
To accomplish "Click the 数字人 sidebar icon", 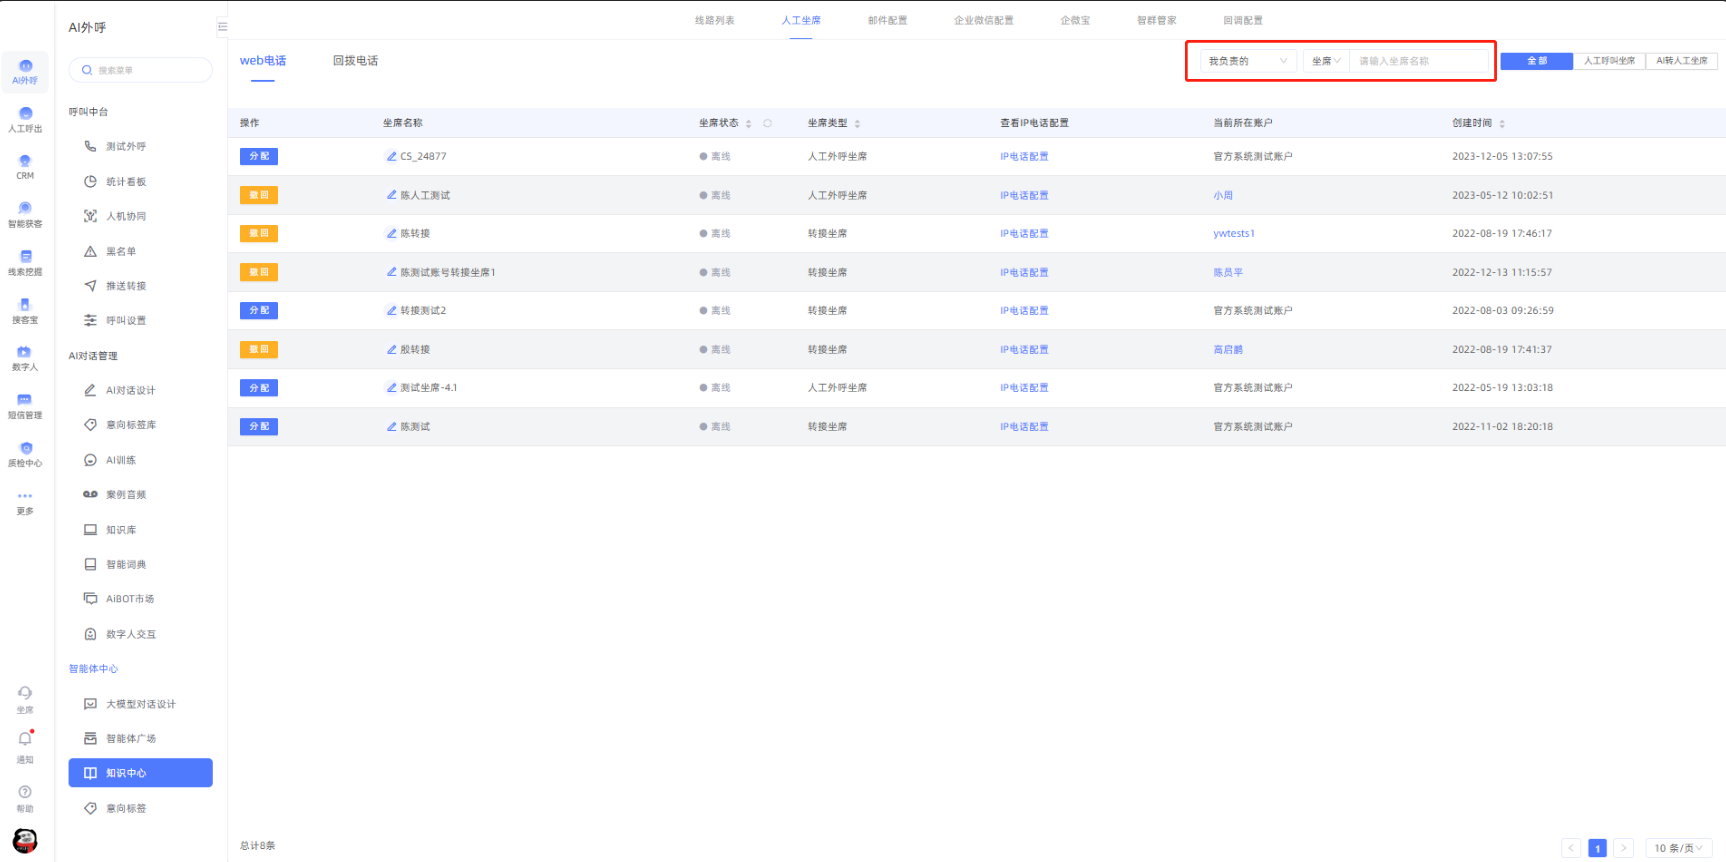I will tap(25, 357).
